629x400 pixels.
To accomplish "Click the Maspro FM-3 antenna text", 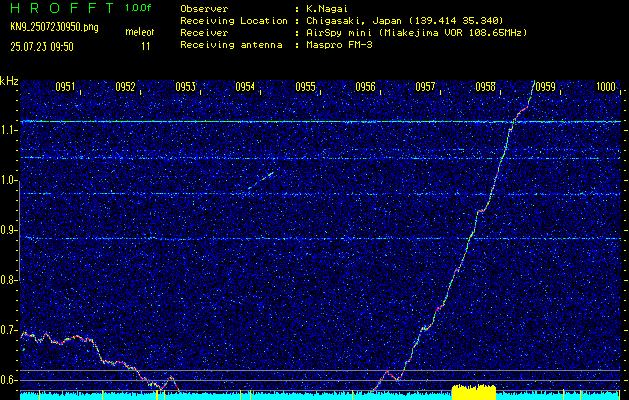I will point(339,45).
